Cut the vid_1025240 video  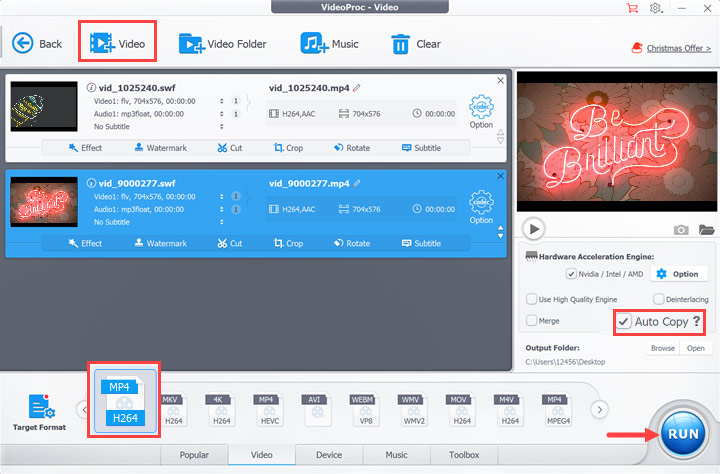[x=230, y=148]
